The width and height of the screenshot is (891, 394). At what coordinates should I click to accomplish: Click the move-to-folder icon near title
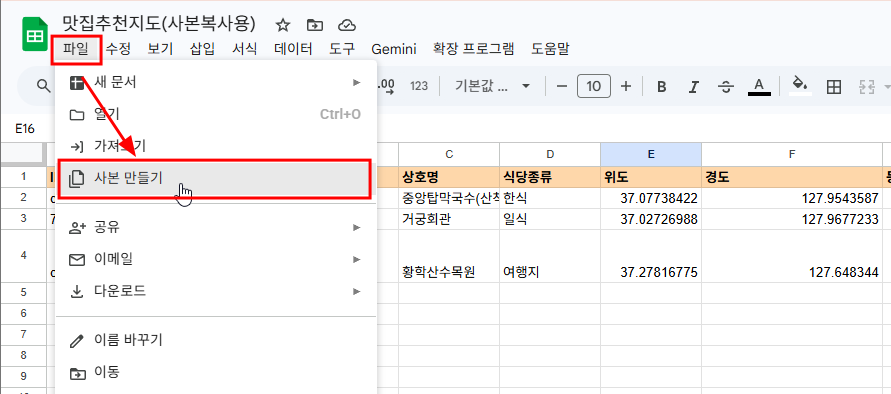pos(314,25)
